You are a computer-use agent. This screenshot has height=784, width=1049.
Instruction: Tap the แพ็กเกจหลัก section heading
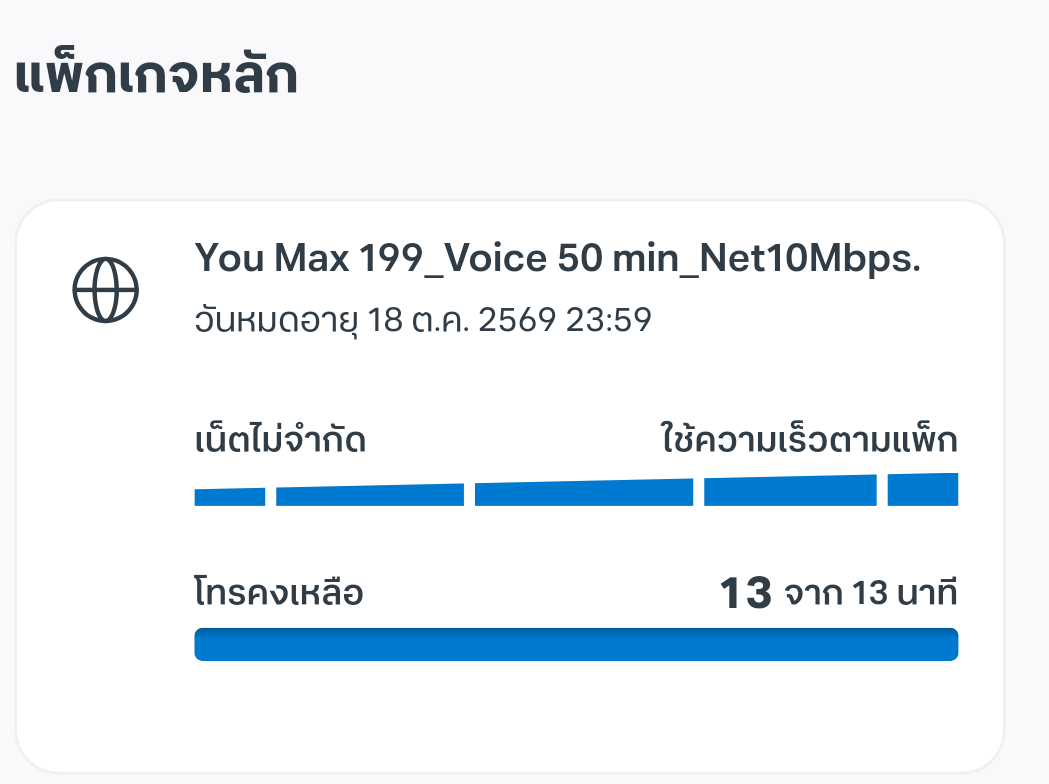(x=156, y=78)
